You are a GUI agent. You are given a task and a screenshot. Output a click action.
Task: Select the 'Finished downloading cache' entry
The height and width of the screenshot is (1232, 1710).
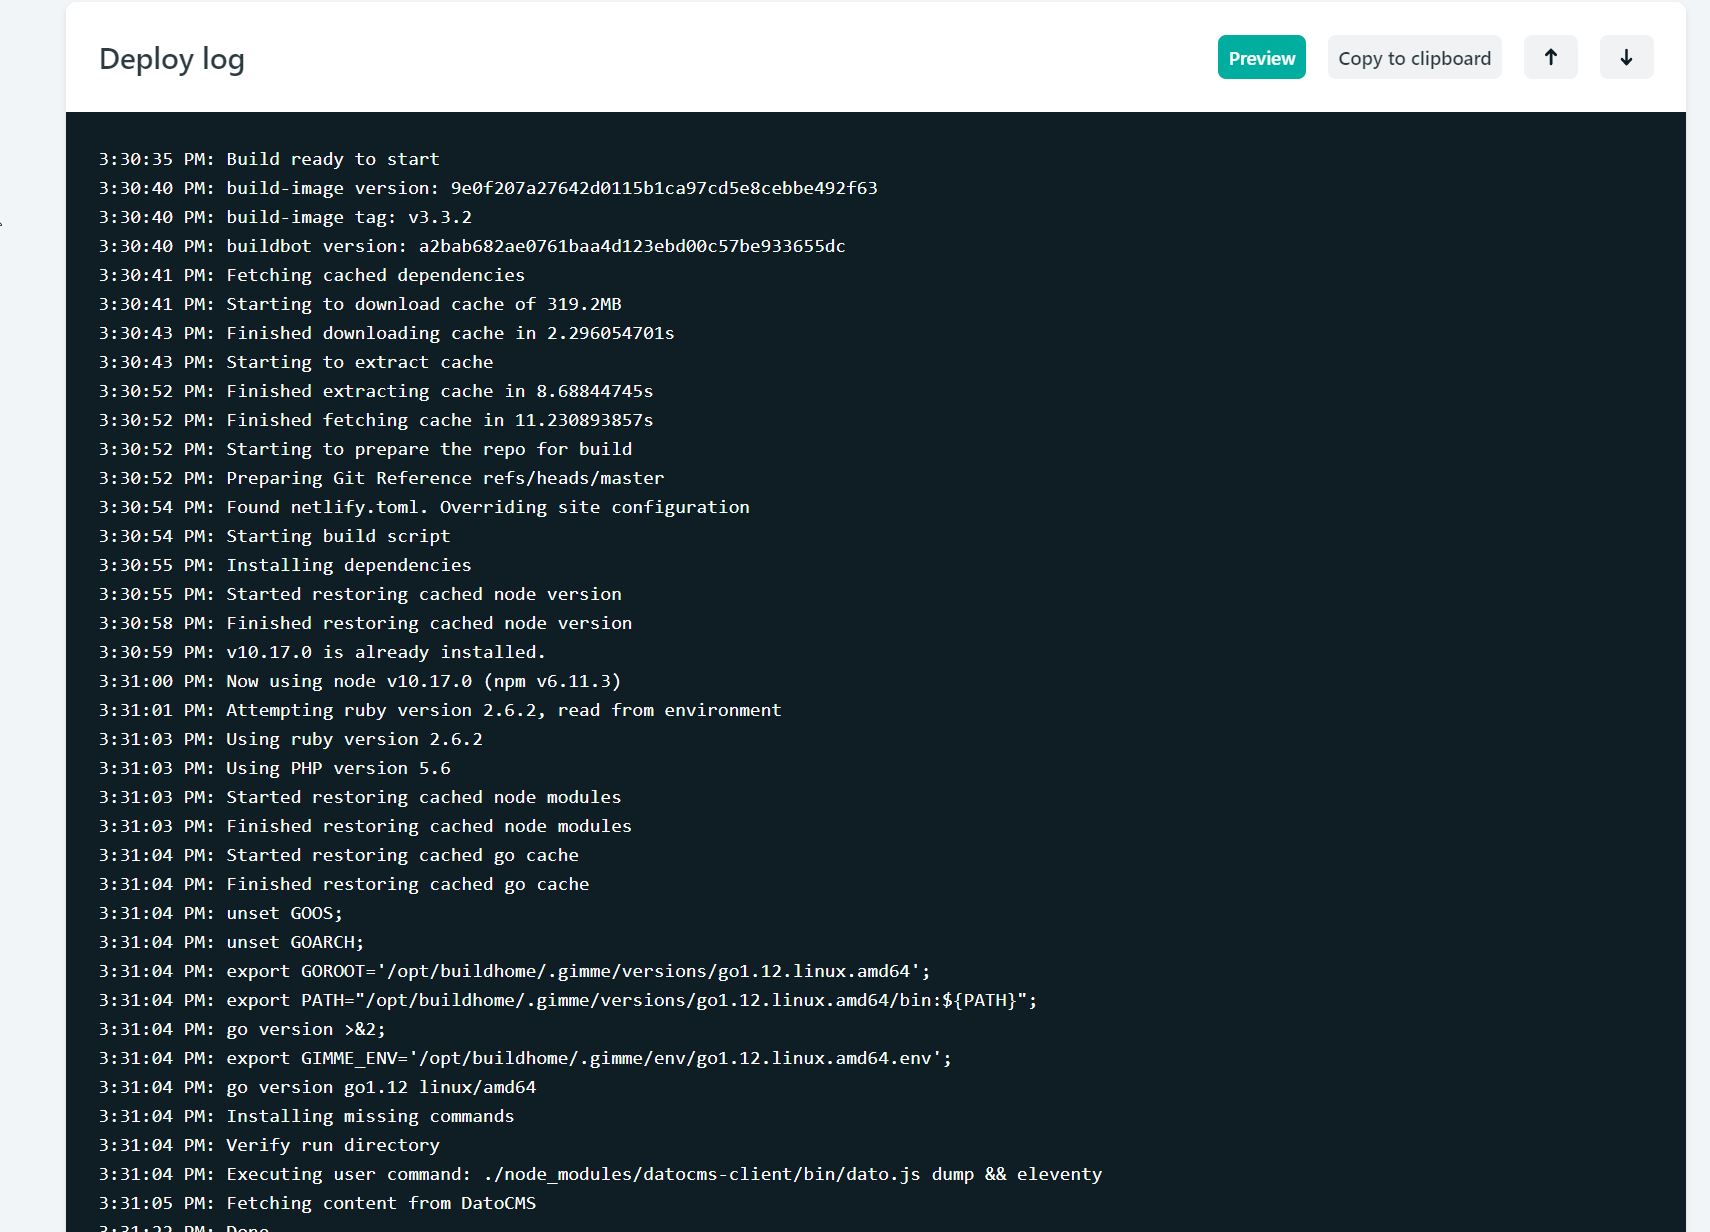pos(385,332)
